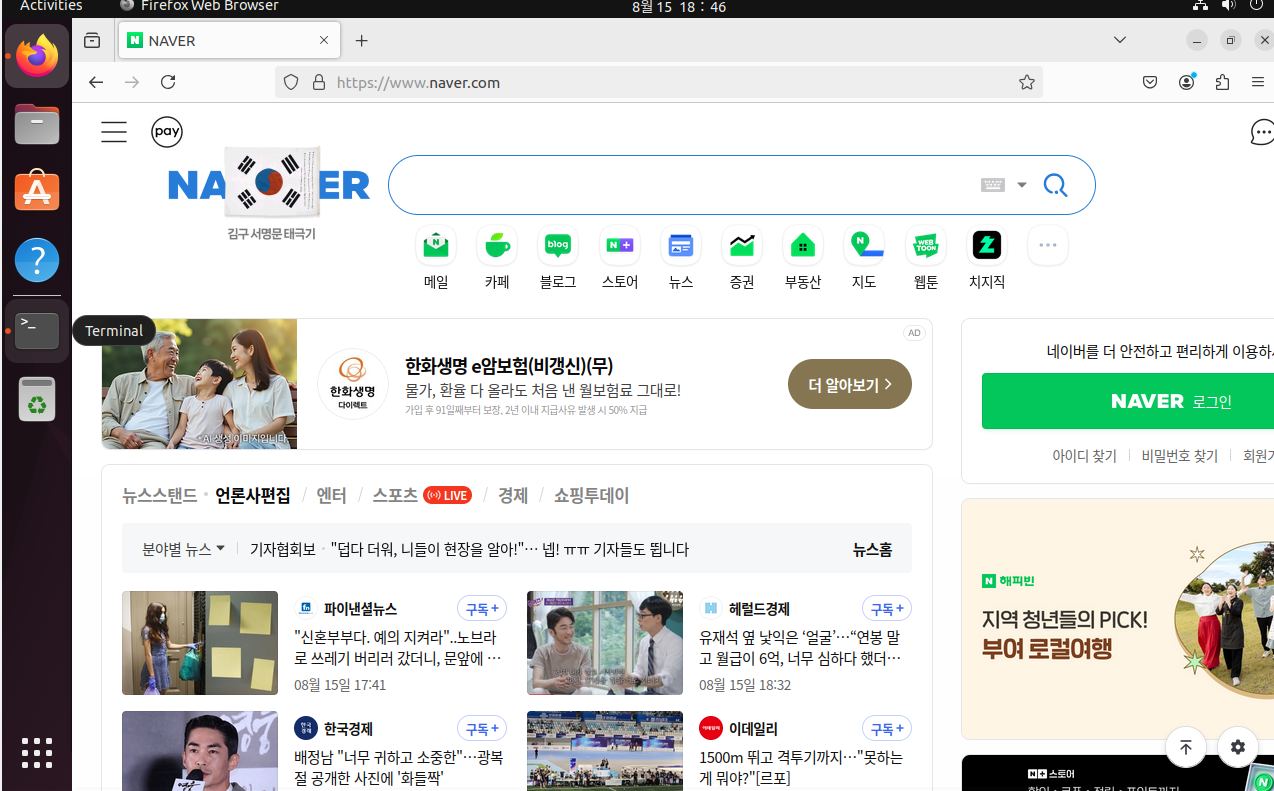This screenshot has height=791, width=1274.
Task: Click the NAVER logo with Taegukgi
Action: tap(270, 184)
